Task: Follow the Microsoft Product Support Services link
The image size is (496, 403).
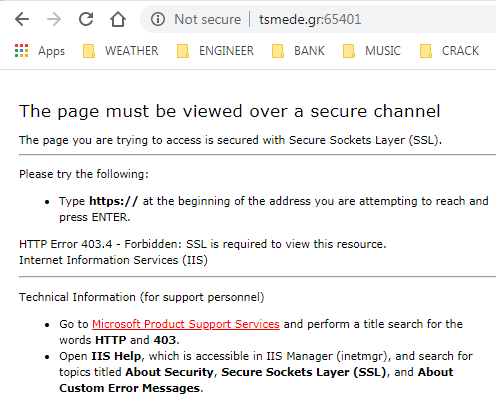Action: click(186, 324)
